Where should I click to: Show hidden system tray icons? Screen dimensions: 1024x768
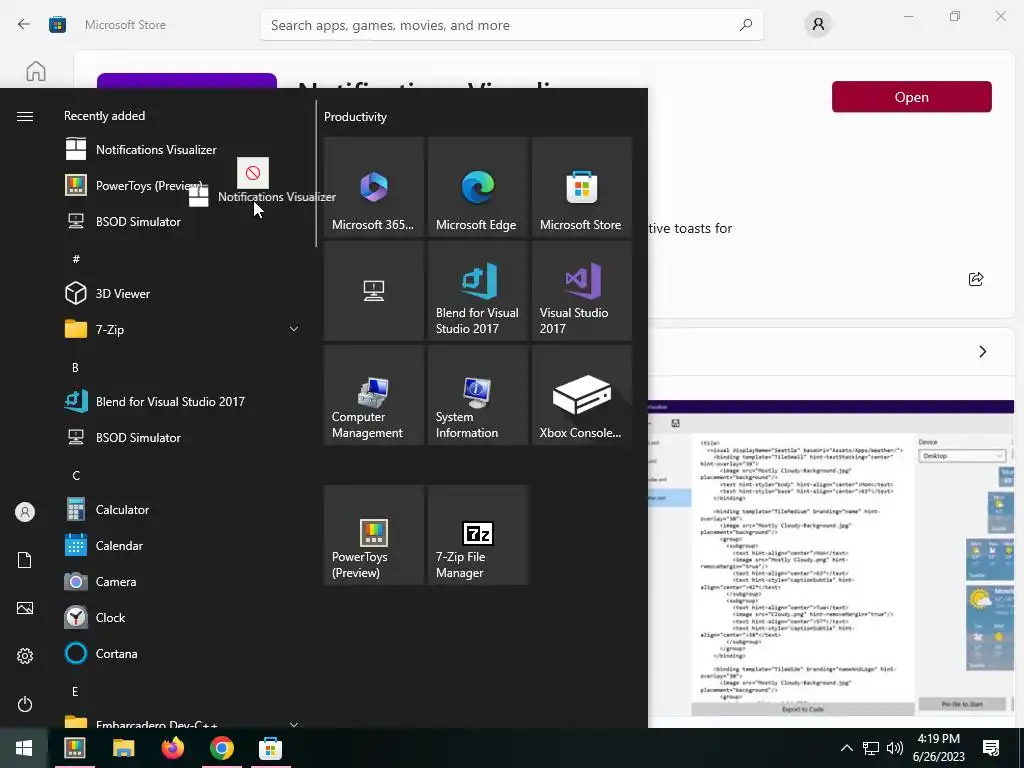(846, 748)
